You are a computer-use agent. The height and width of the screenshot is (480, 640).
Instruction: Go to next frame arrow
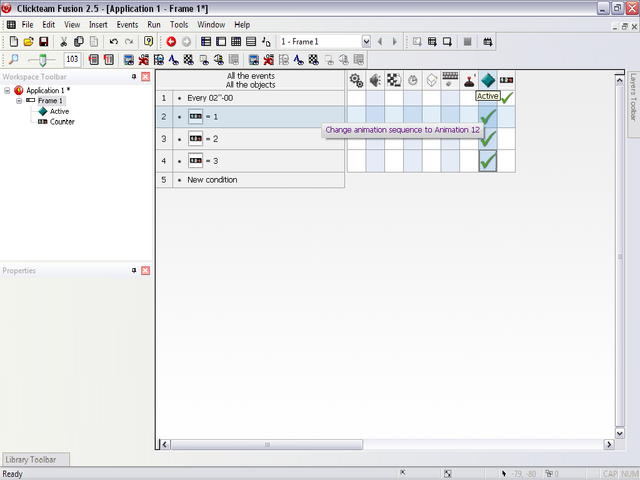coord(395,42)
